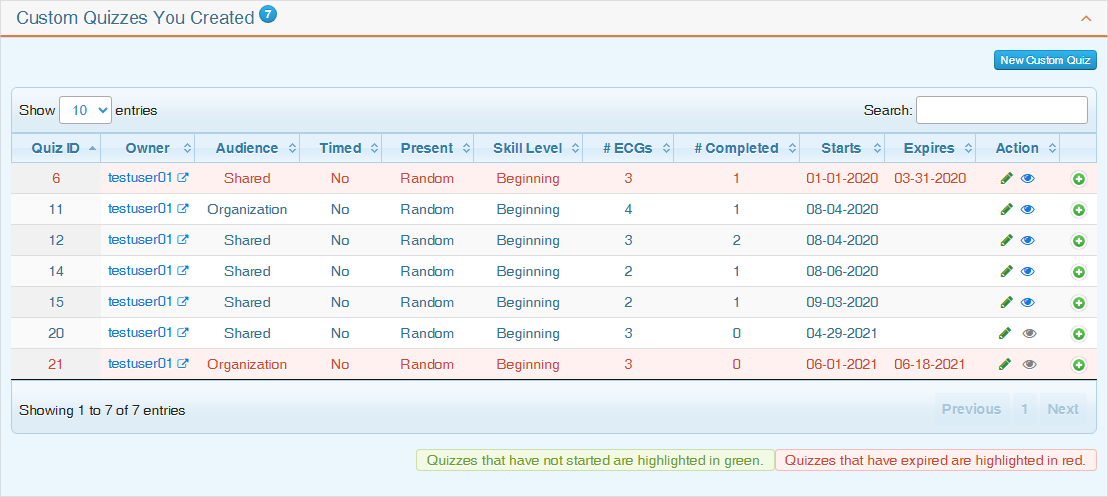Toggle the eye visibility icon for quiz 6

coord(1028,179)
